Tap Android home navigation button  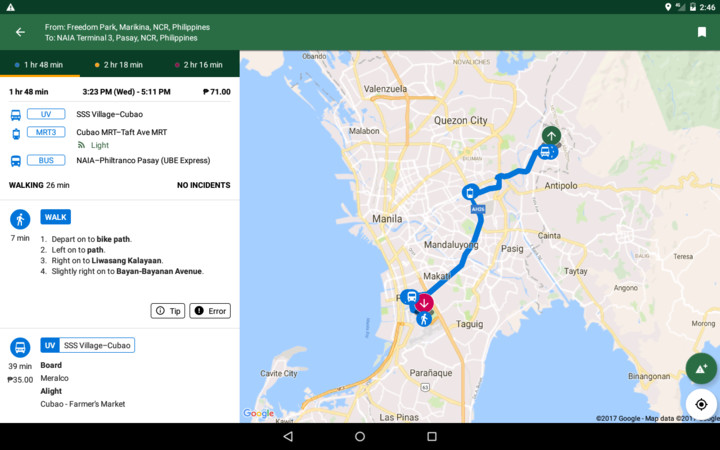click(x=360, y=436)
